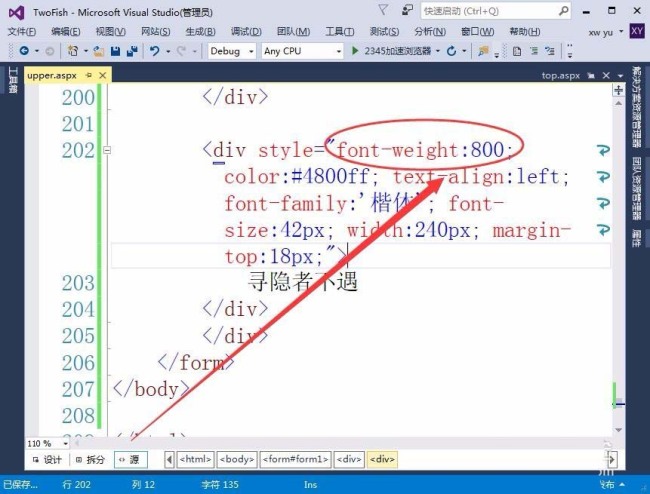
Task: Click the vertical scrollbar down arrow
Action: [618, 430]
